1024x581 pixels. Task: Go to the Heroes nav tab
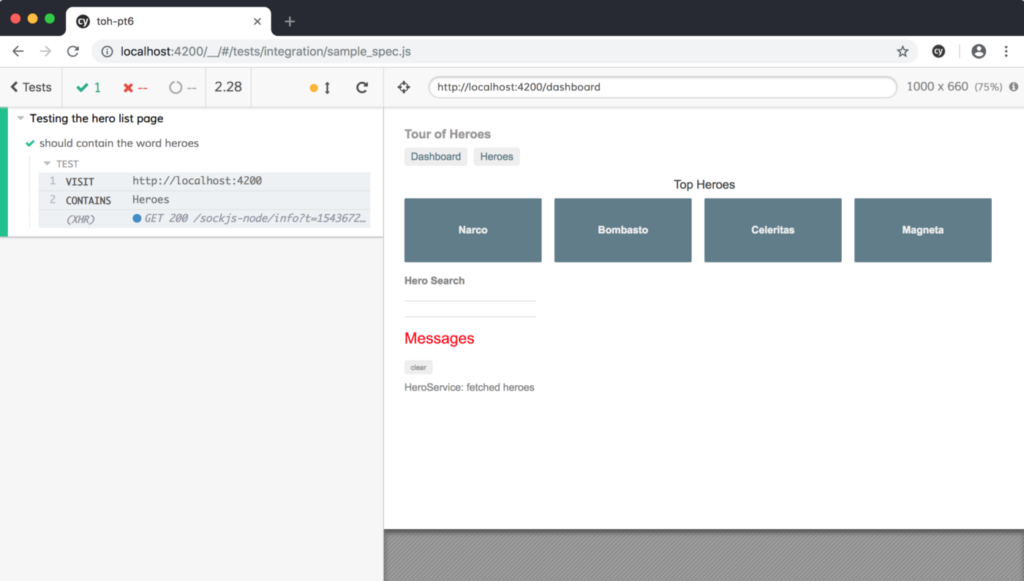496,157
